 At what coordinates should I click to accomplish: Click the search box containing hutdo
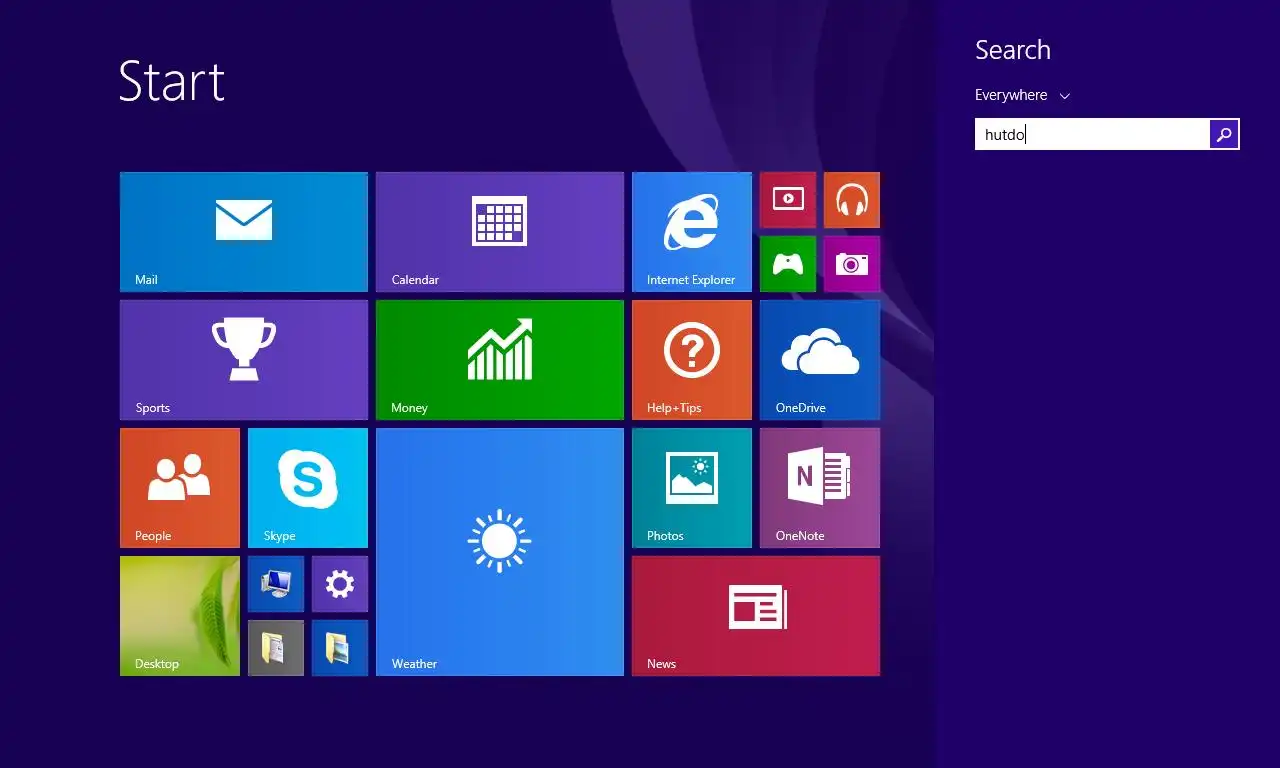(x=1092, y=134)
